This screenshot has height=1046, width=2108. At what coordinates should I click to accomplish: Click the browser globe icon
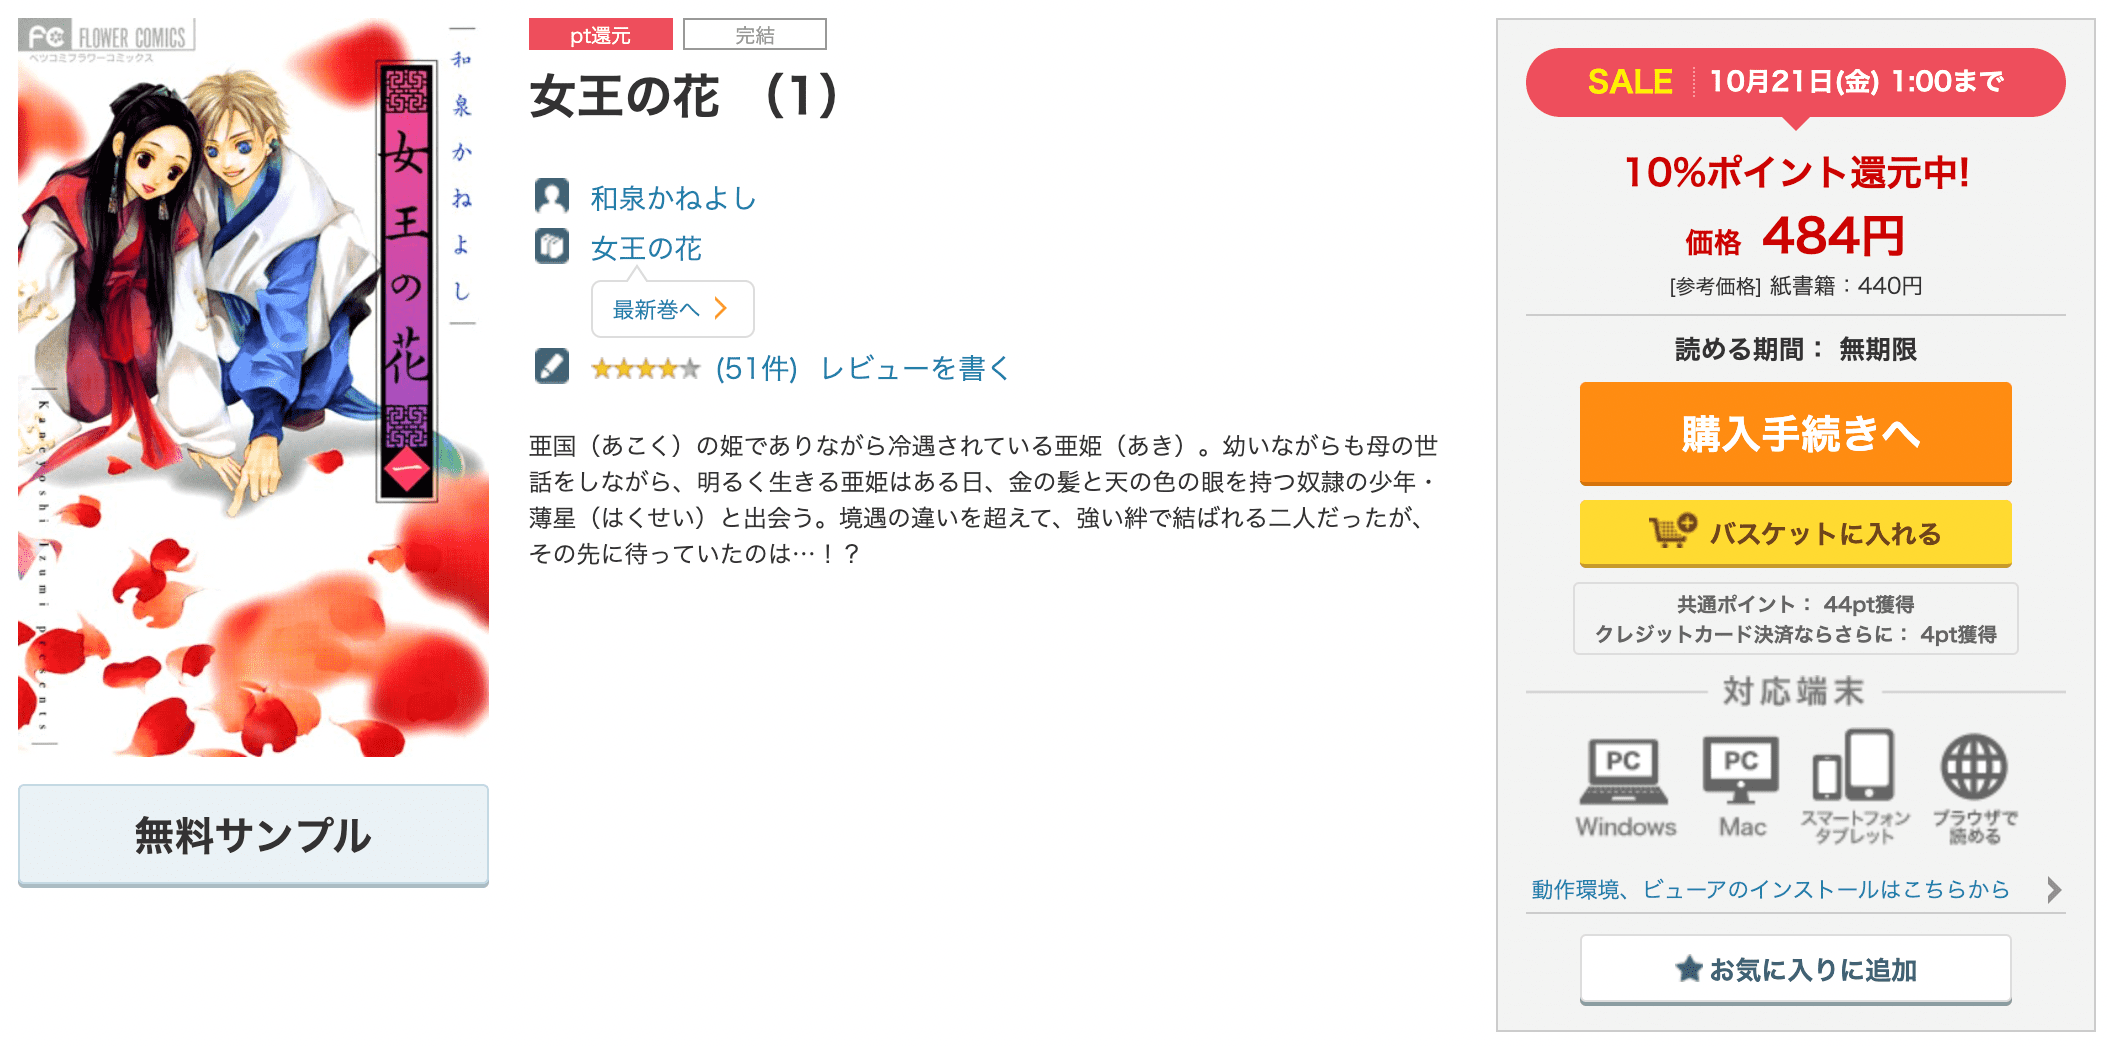pyautogui.click(x=1974, y=768)
